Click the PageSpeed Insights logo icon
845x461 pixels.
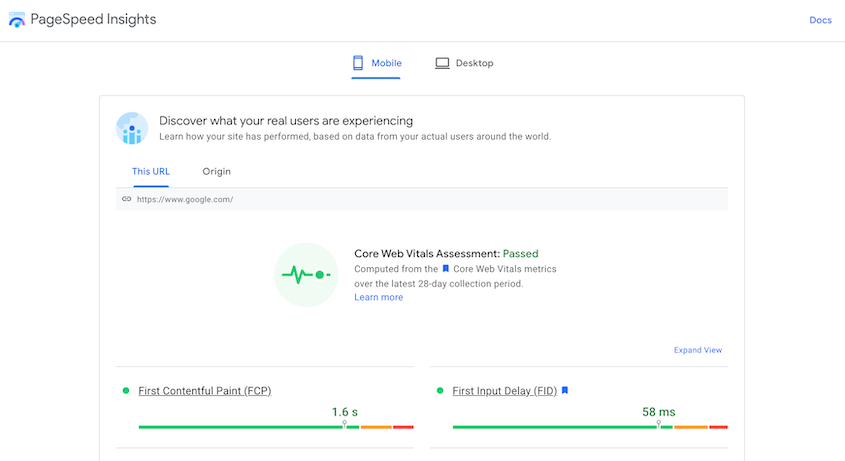click(x=17, y=20)
